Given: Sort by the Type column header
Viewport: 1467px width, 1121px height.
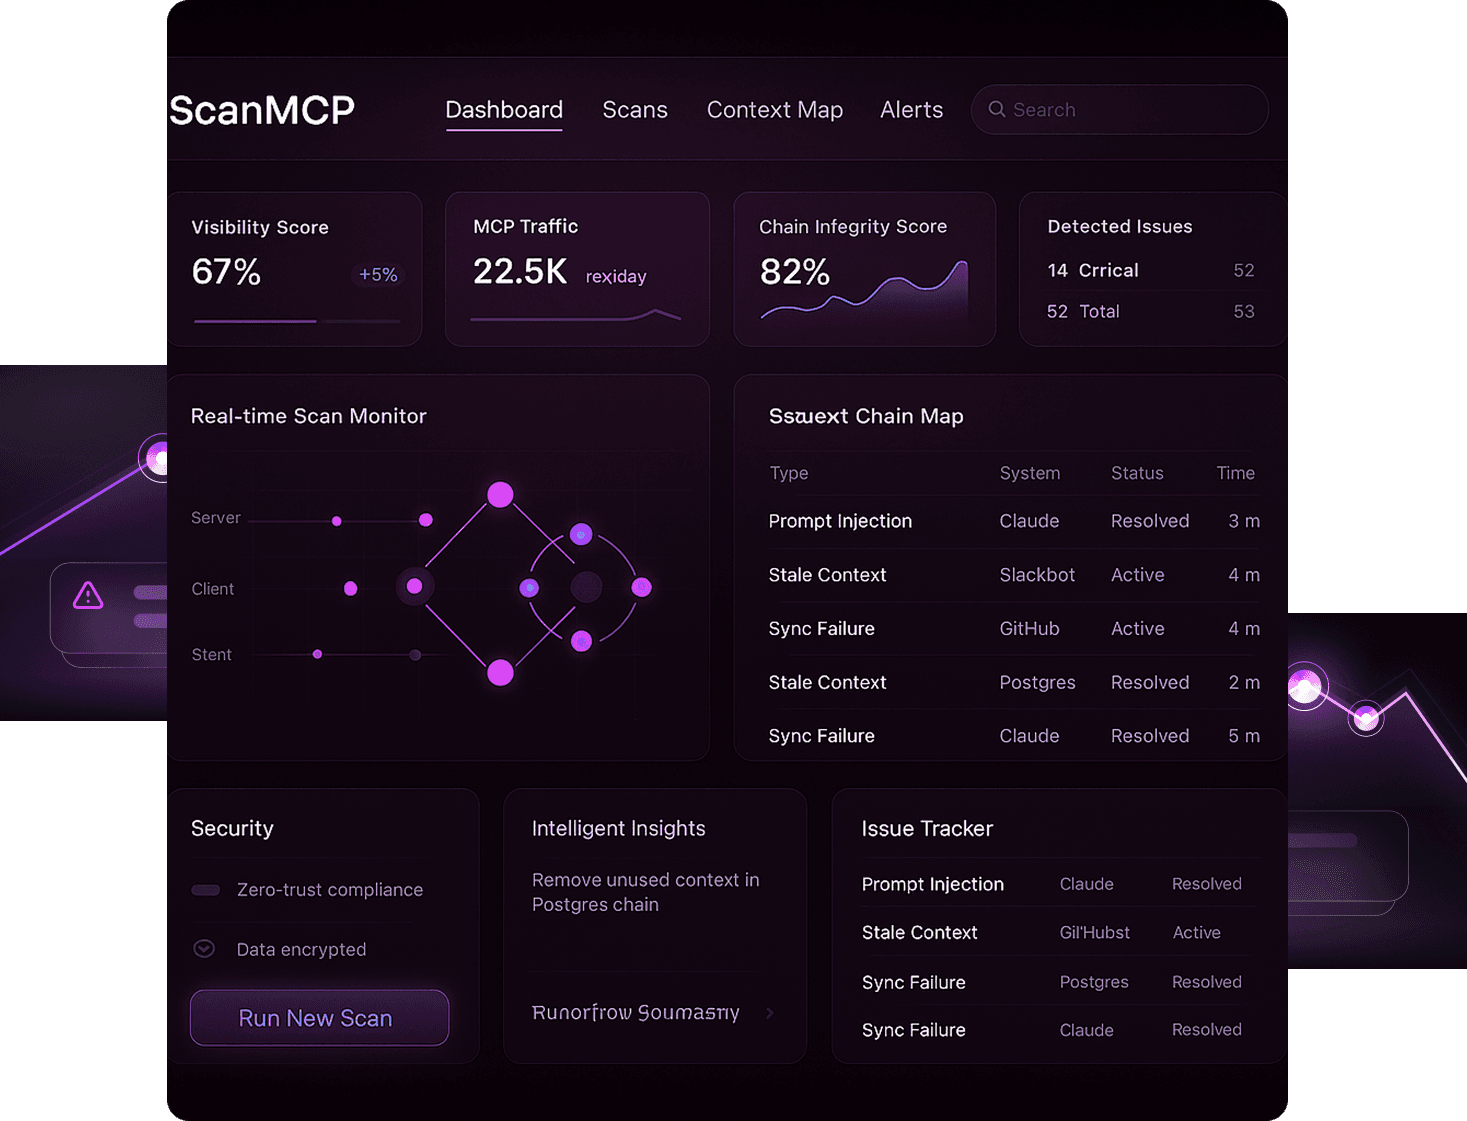Looking at the screenshot, I should click(789, 473).
